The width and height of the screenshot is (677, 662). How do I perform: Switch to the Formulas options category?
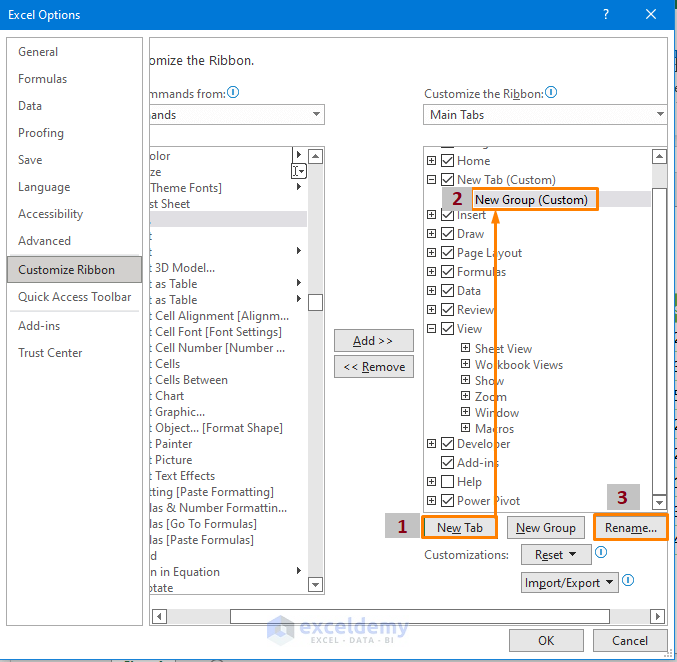44,79
